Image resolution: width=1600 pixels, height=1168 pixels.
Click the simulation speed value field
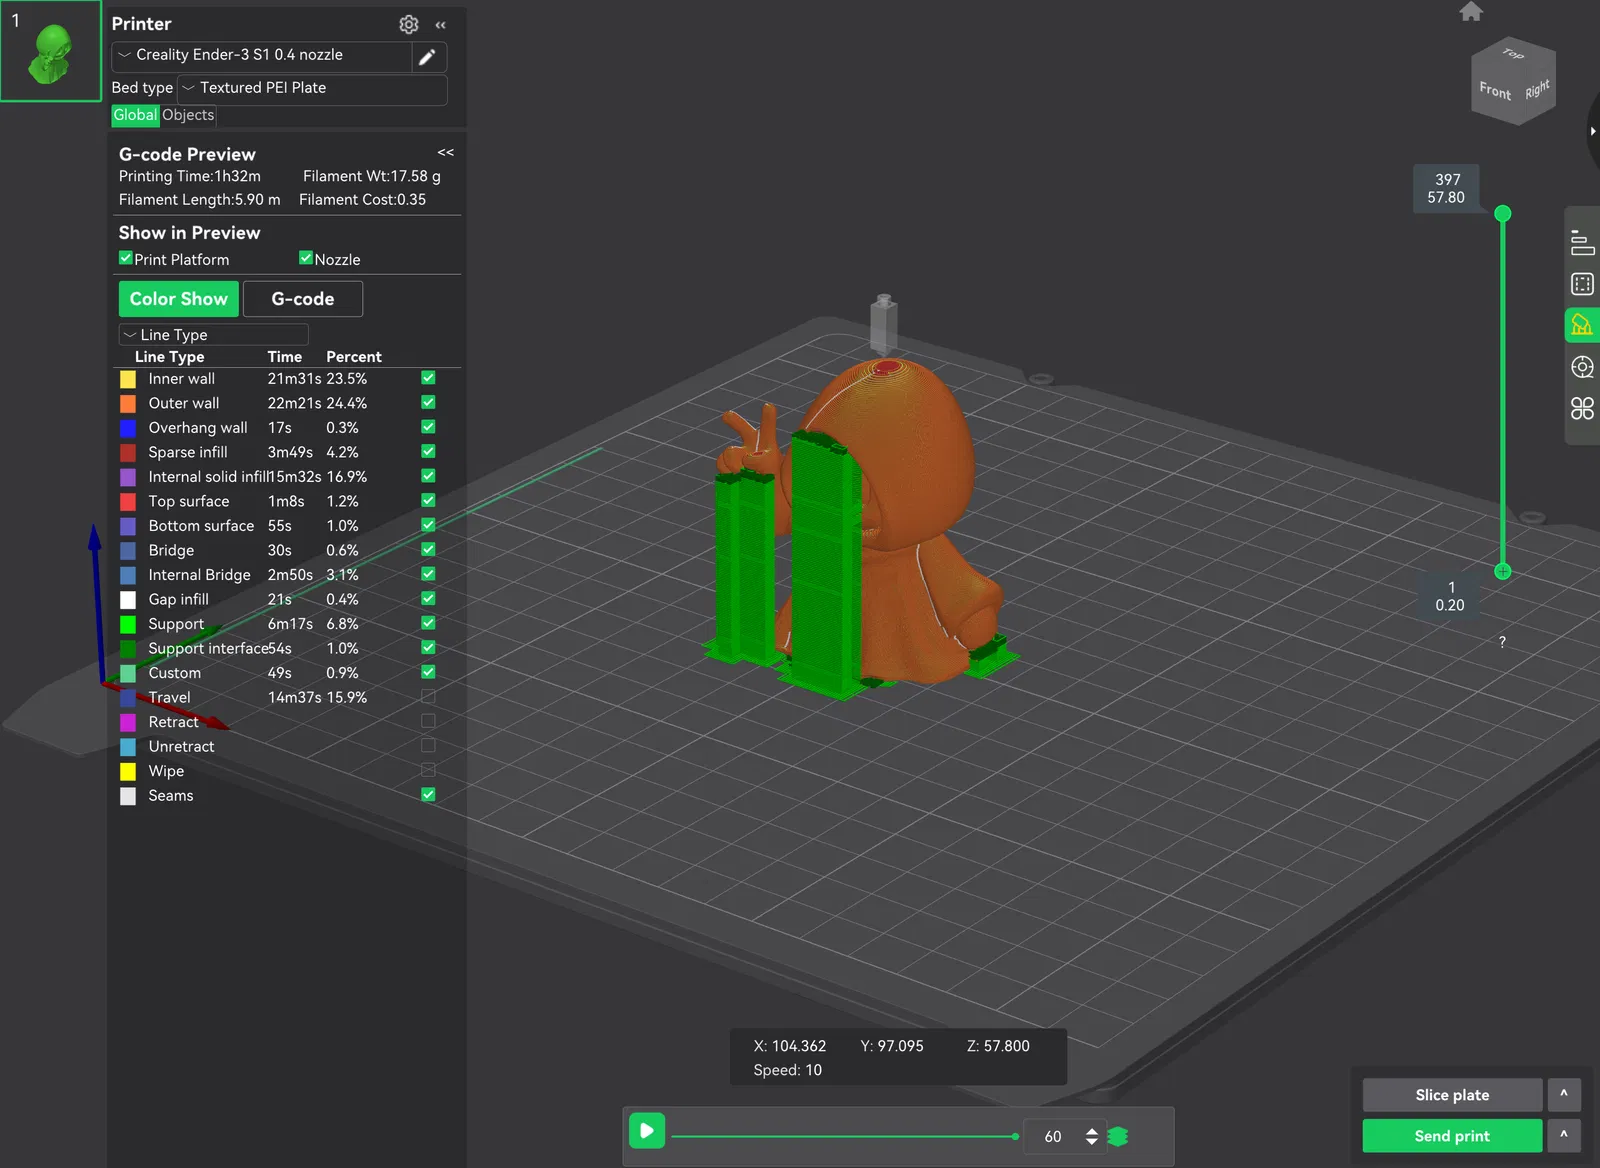pos(1053,1136)
